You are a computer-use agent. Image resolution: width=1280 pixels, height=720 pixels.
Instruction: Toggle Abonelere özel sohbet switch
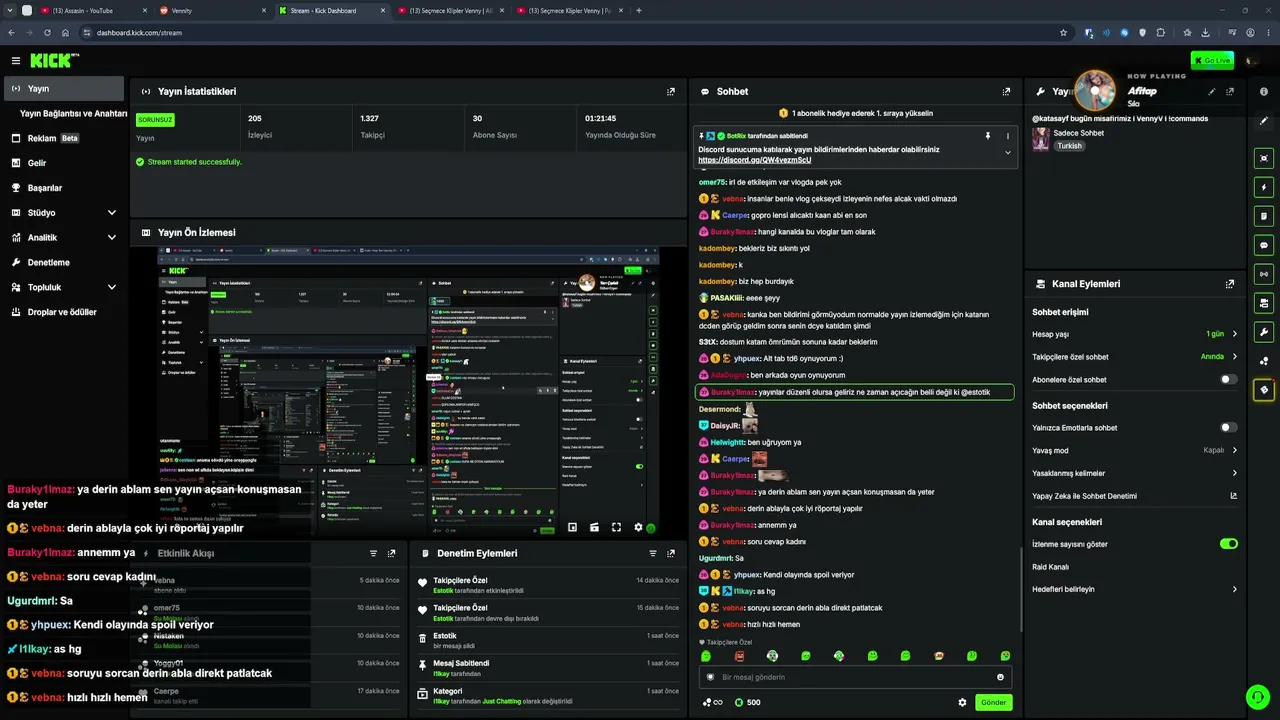[x=1229, y=380]
